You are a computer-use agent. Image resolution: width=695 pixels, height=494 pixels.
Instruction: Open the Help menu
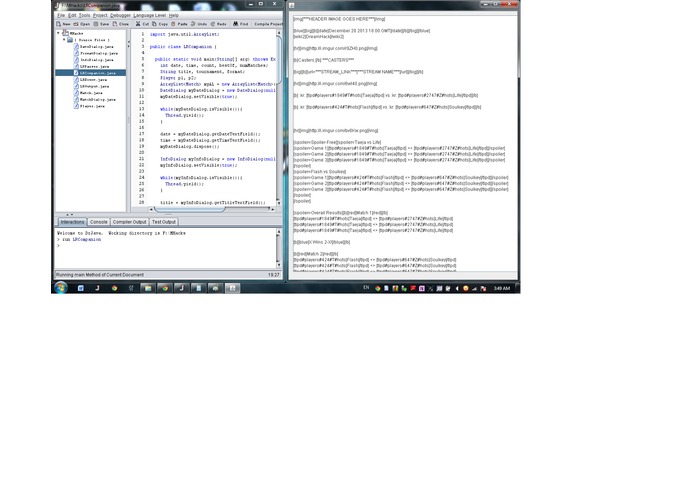(173, 15)
